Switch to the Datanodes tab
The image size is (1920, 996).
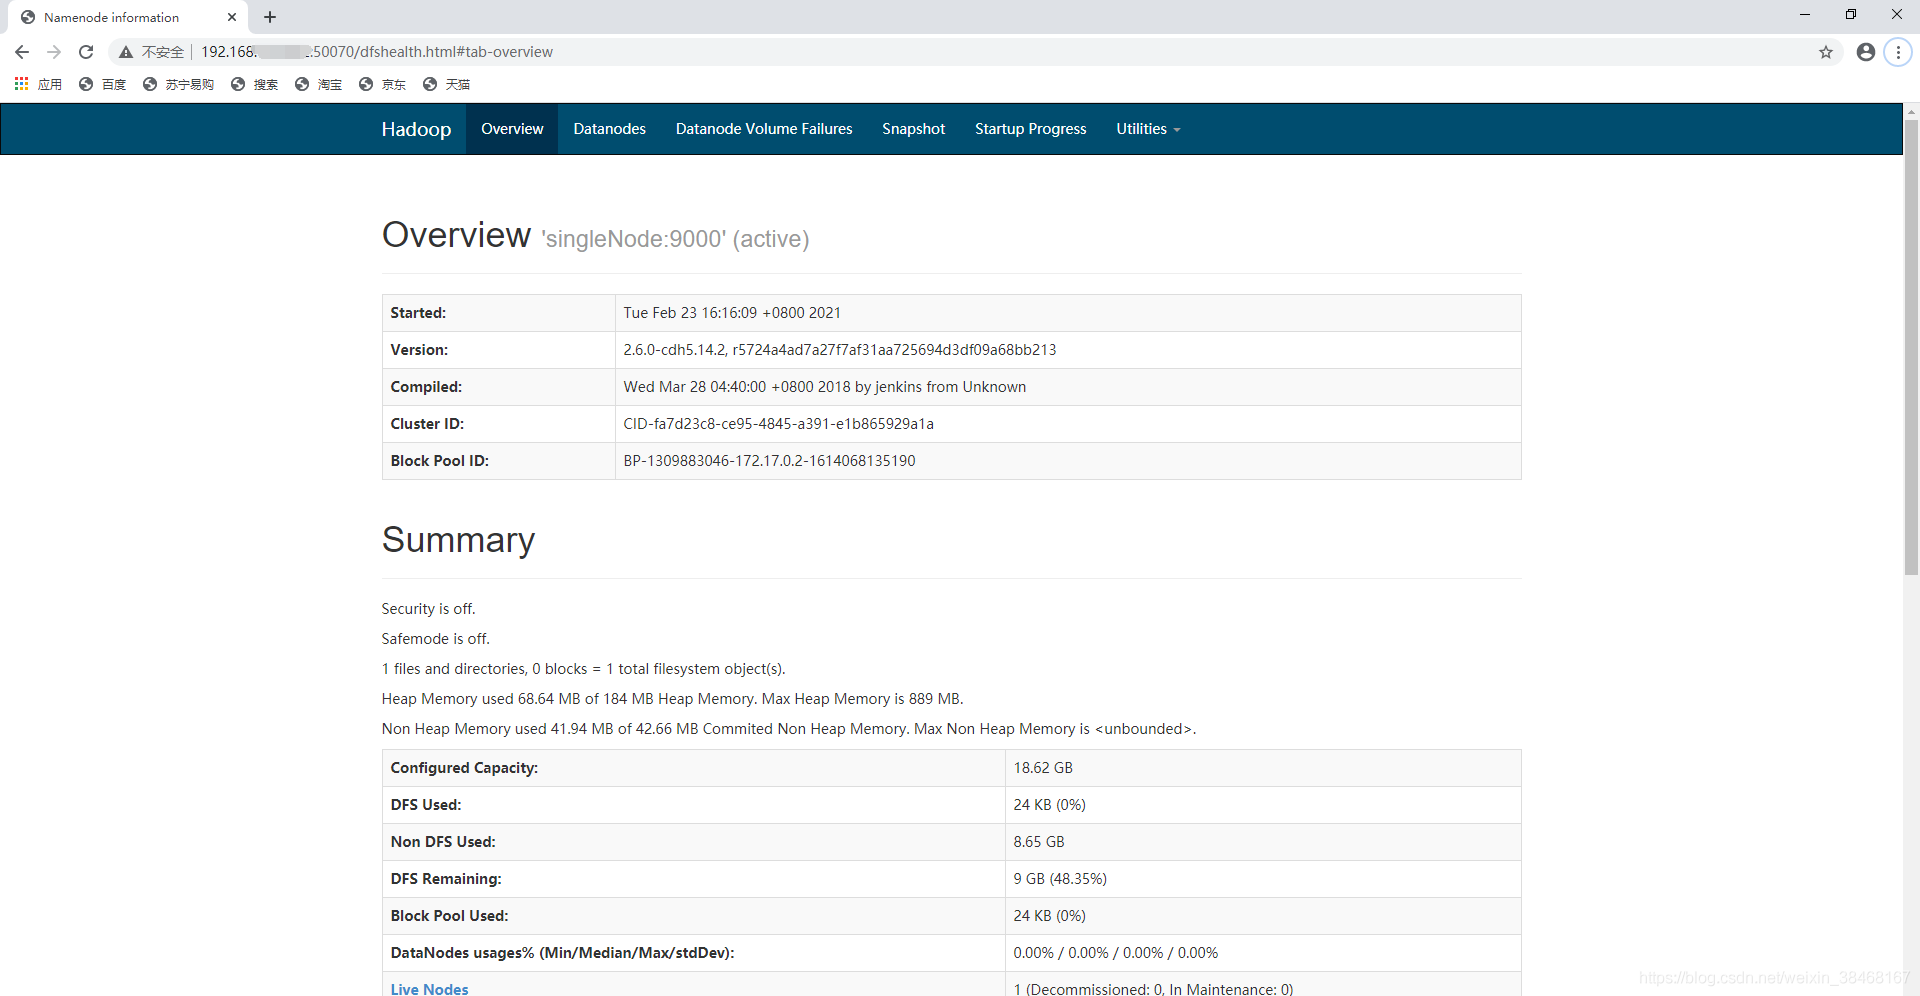pyautogui.click(x=609, y=129)
